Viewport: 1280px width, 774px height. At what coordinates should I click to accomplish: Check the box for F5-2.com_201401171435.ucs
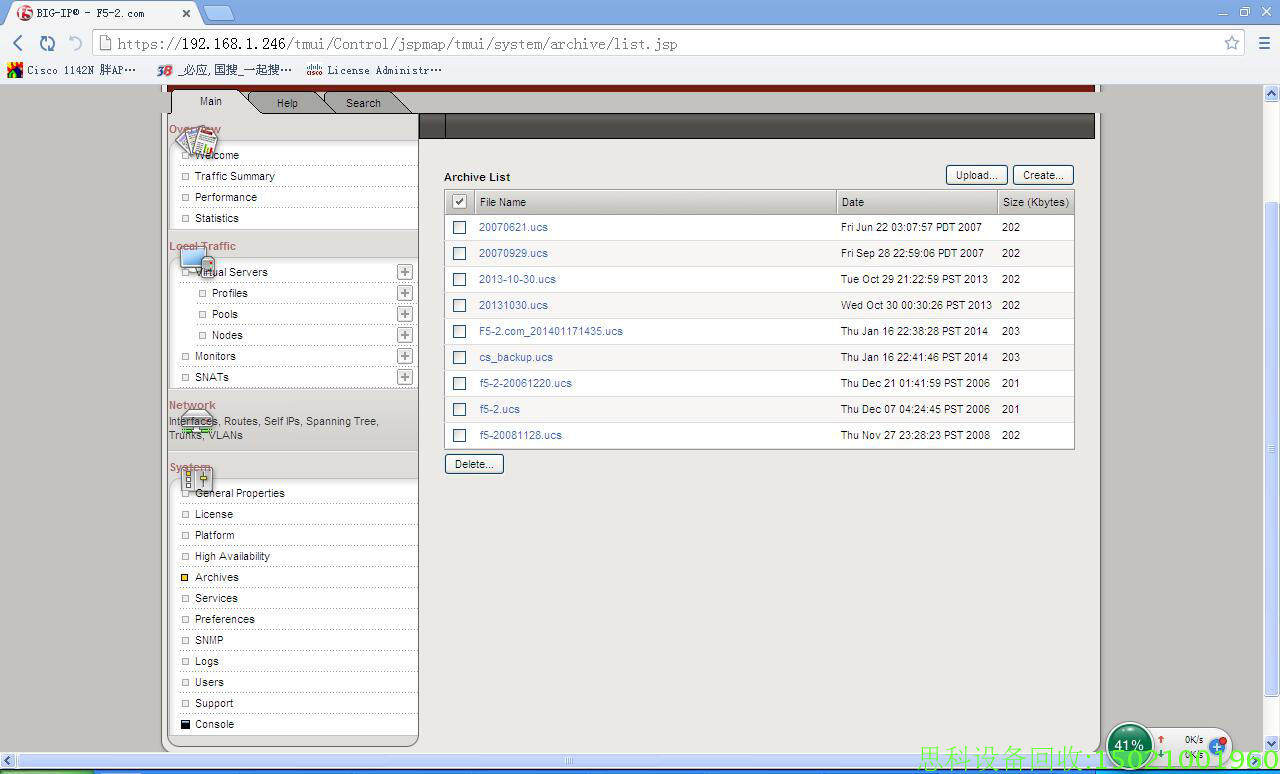[x=459, y=331]
